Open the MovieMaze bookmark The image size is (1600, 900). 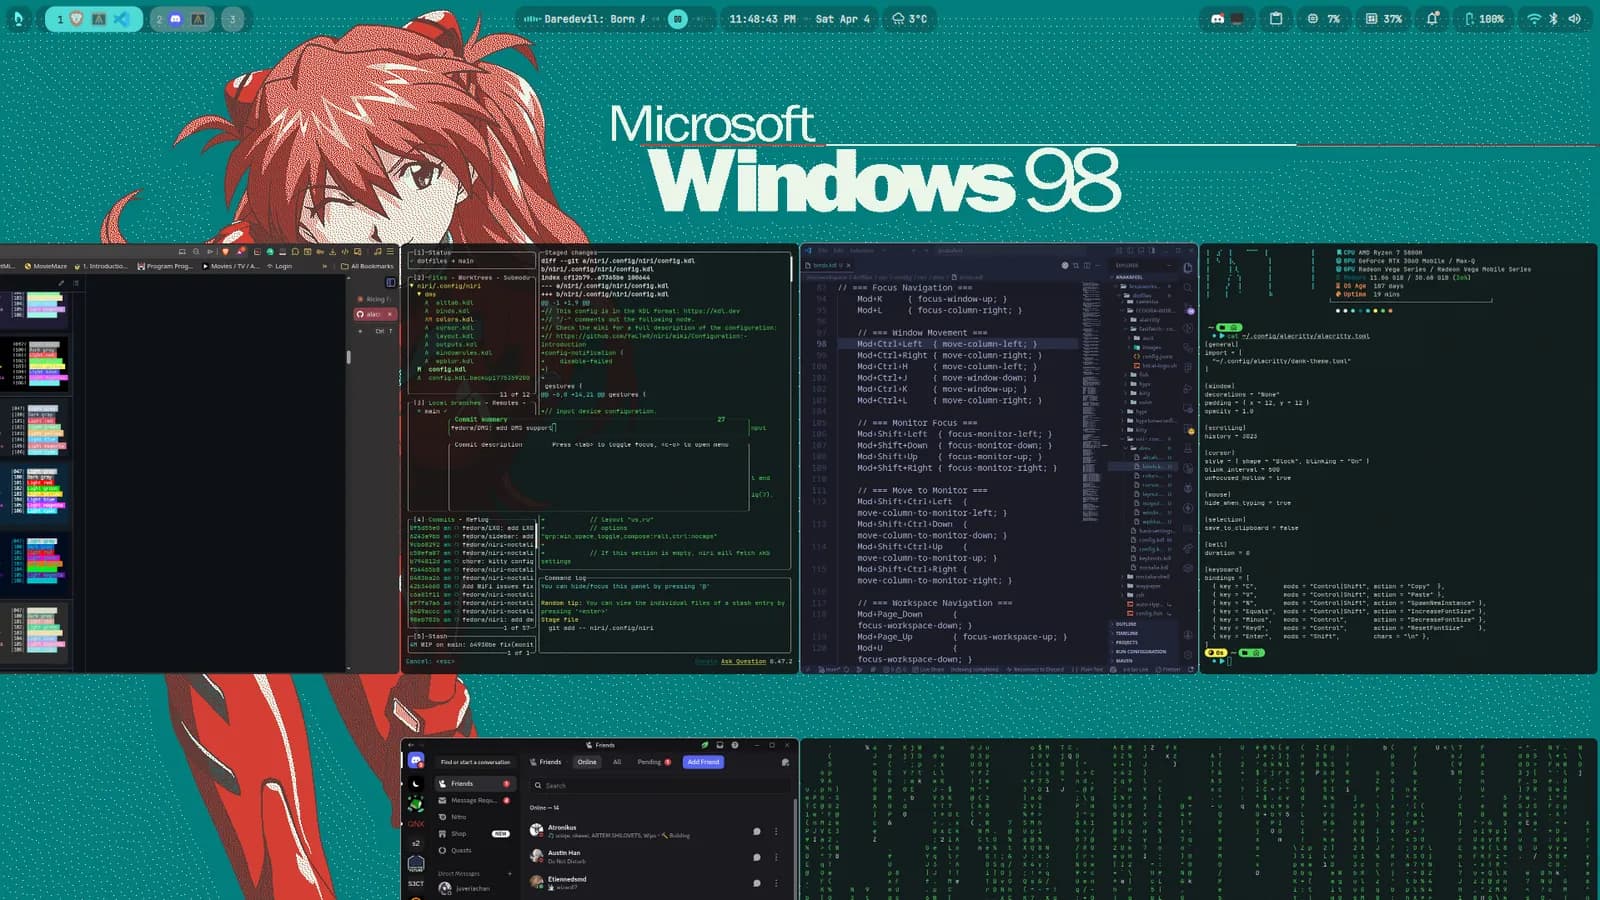[x=46, y=266]
